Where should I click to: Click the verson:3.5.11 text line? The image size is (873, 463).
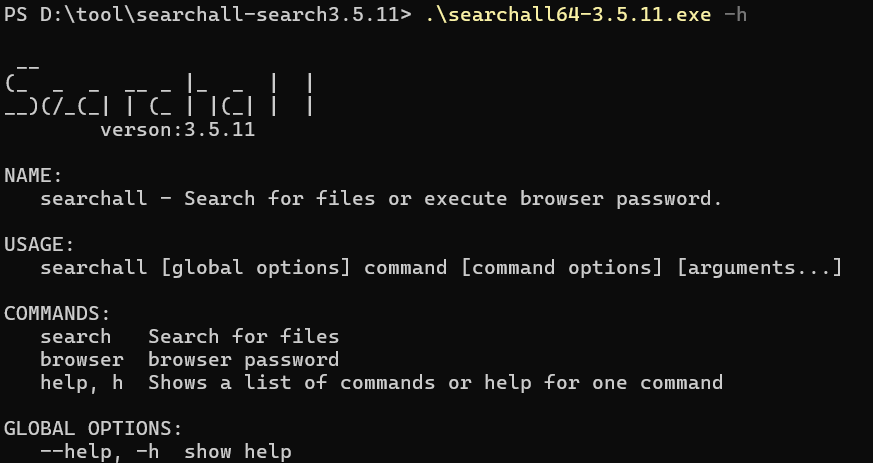[x=178, y=130]
